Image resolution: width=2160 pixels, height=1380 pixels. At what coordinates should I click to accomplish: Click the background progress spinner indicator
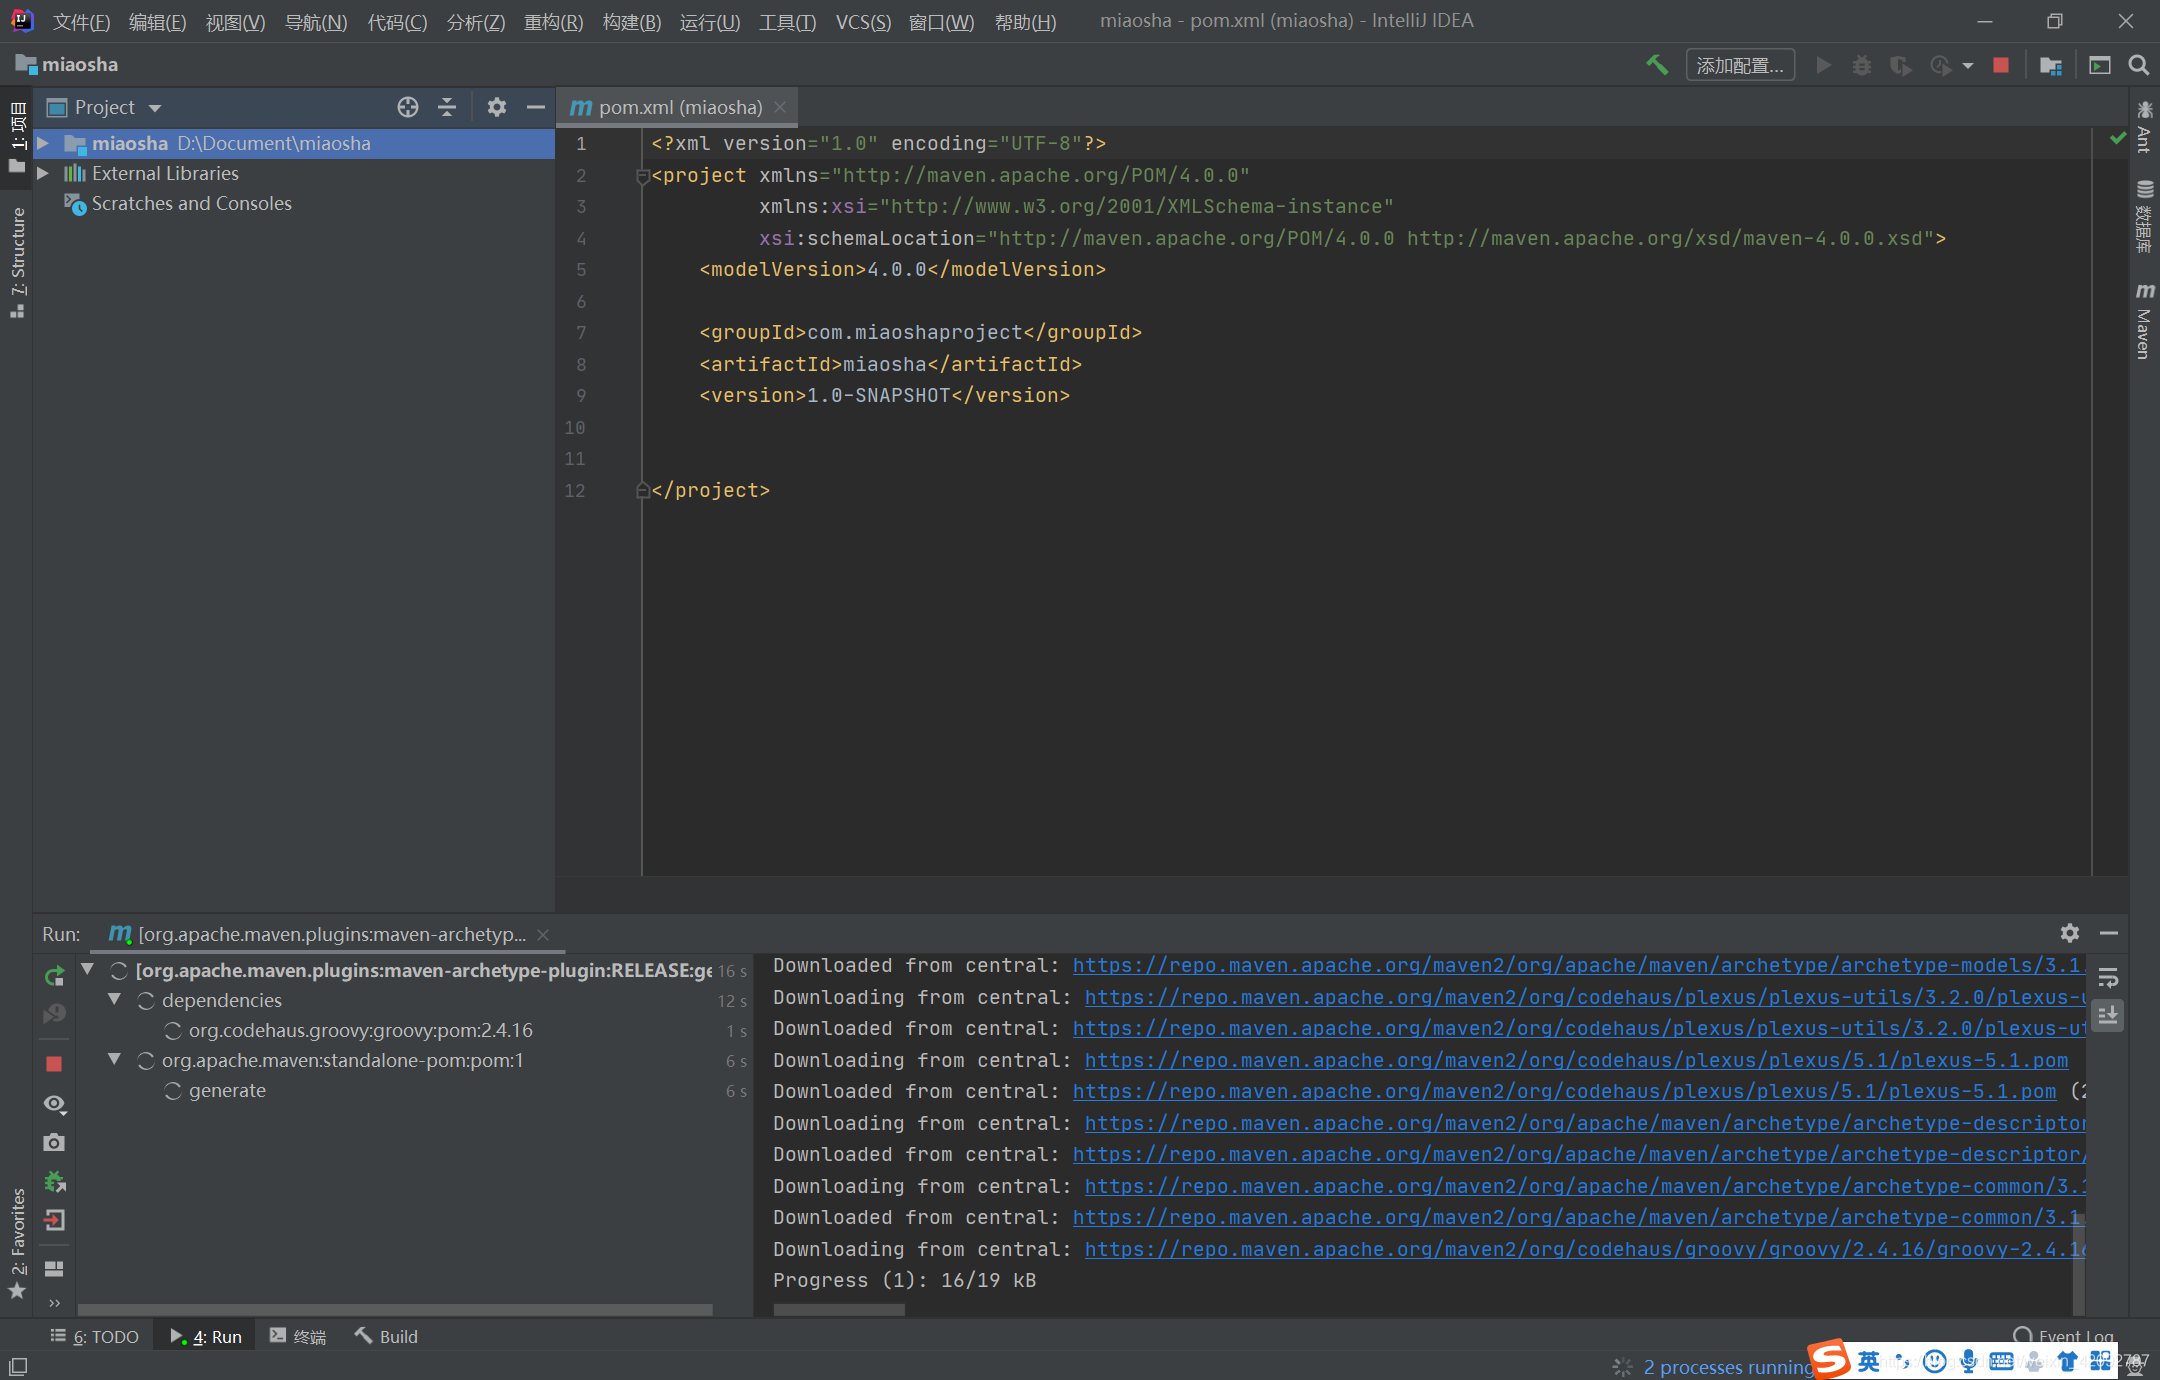(x=1622, y=1367)
